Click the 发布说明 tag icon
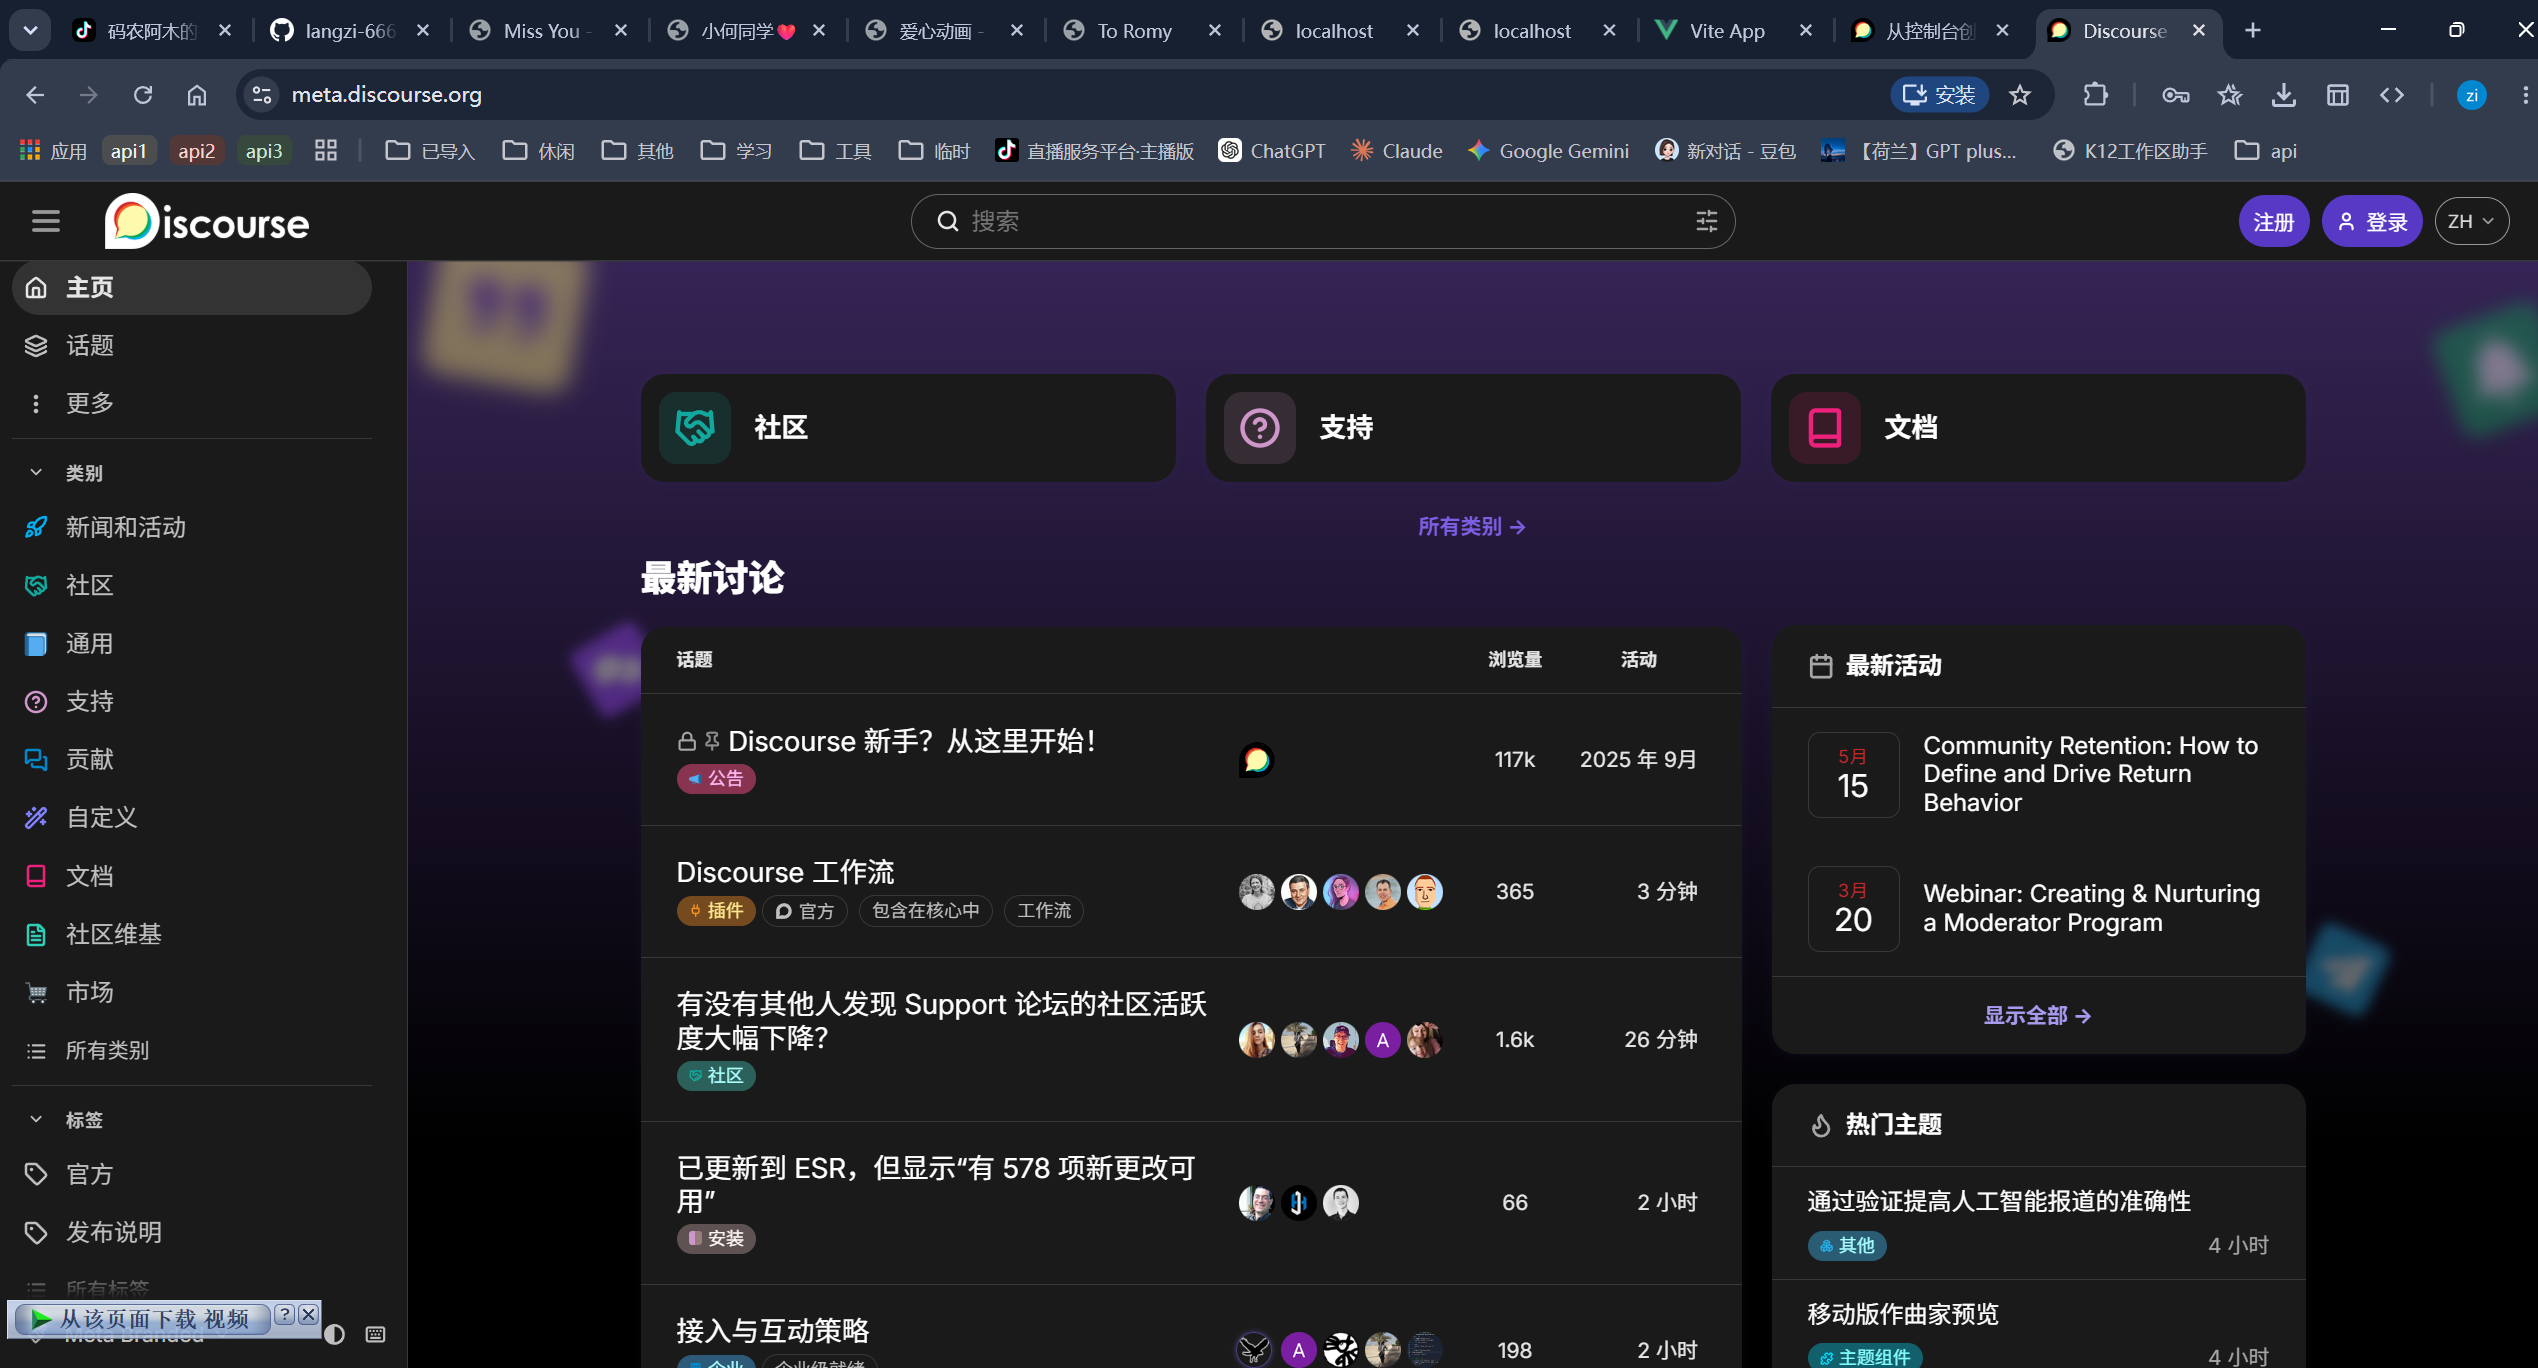 36,1232
